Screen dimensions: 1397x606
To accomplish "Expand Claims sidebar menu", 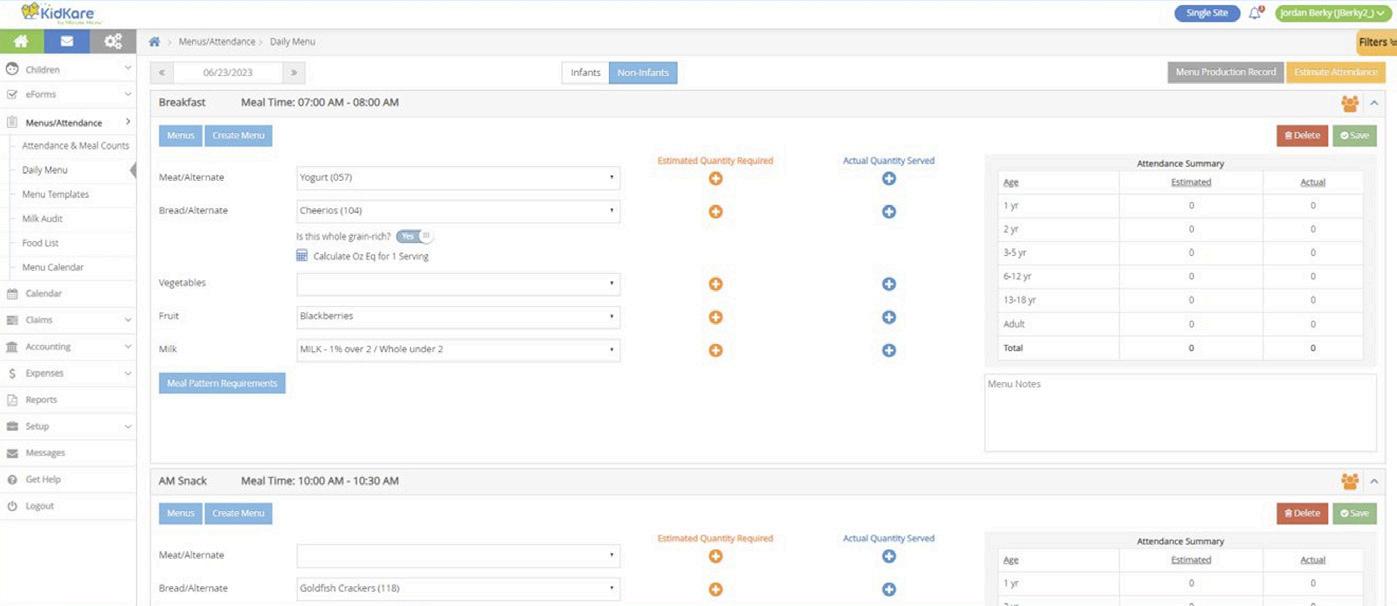I will point(68,320).
